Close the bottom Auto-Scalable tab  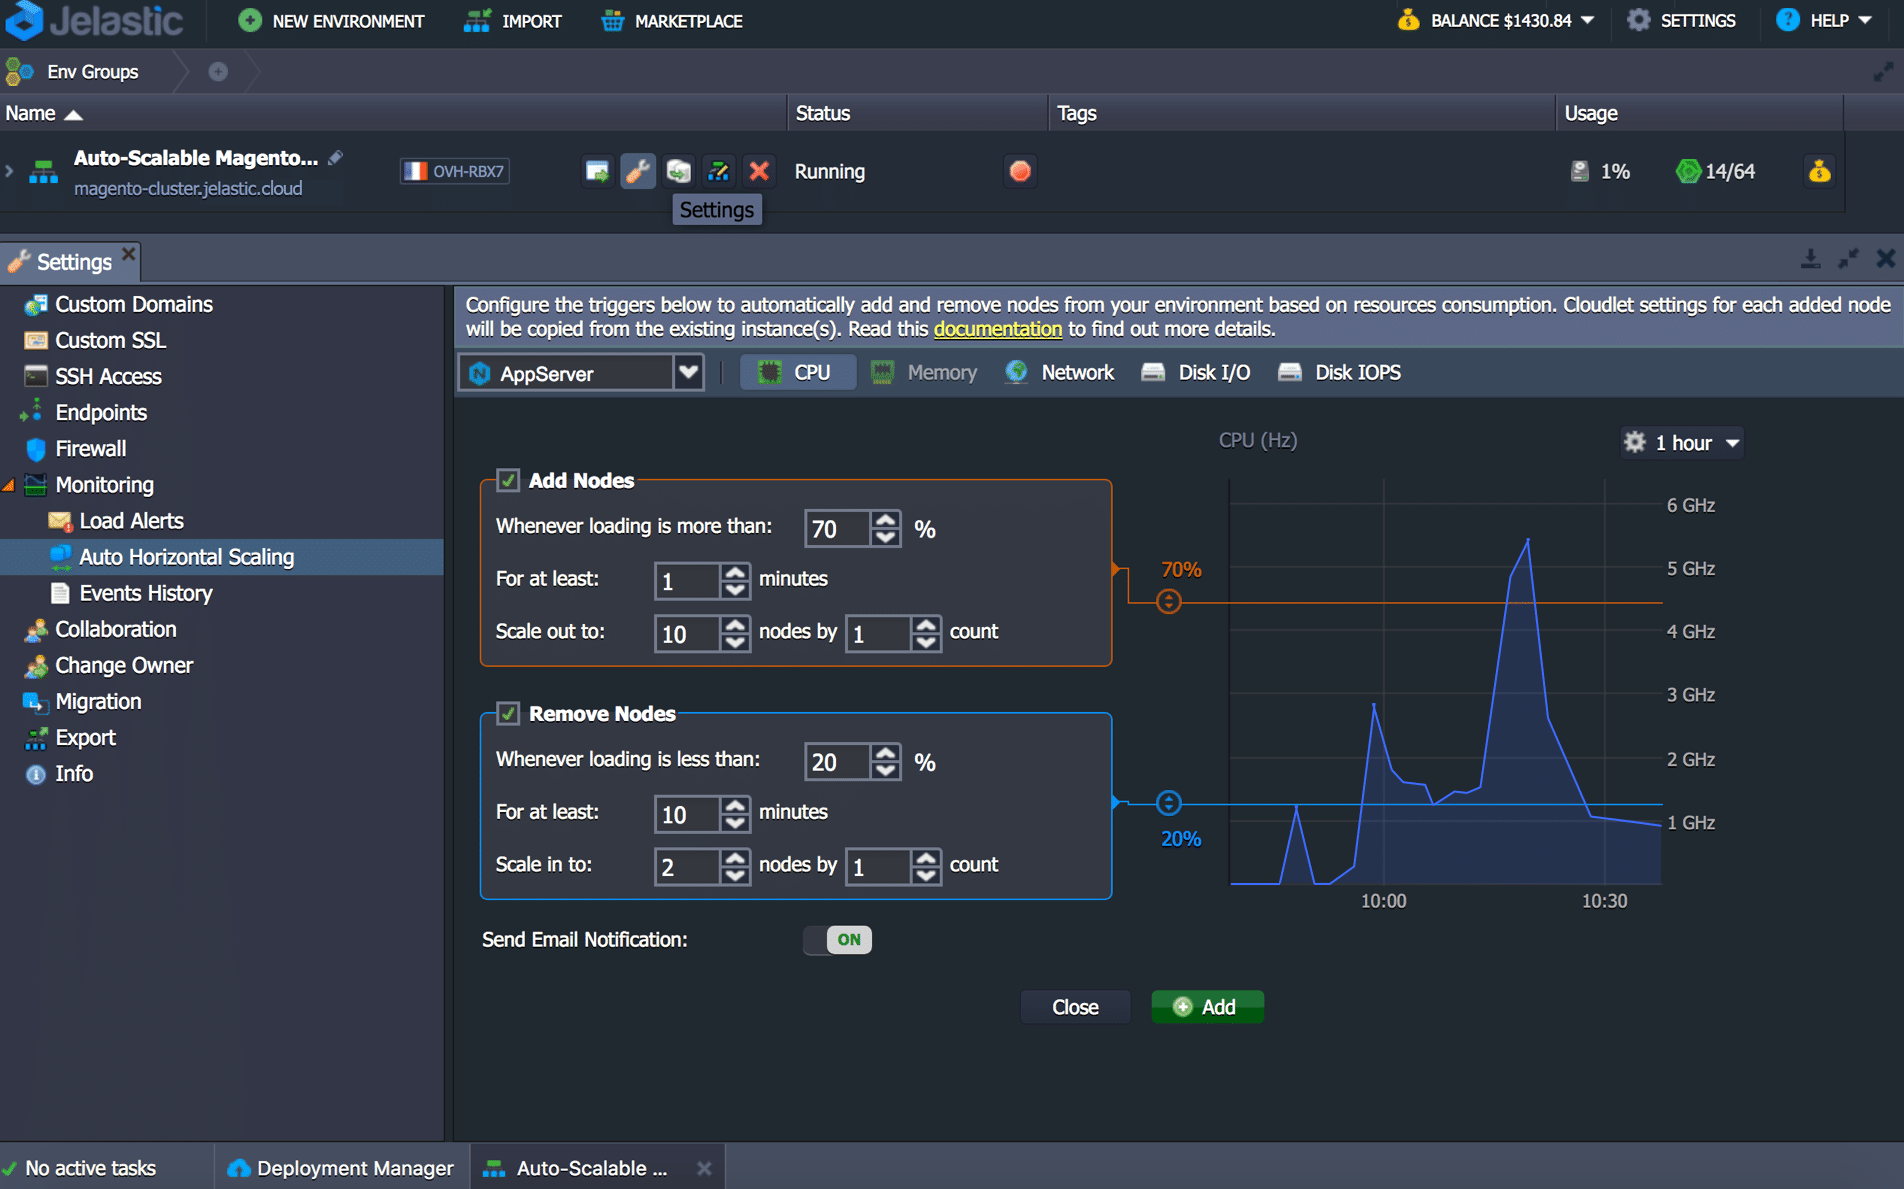704,1168
